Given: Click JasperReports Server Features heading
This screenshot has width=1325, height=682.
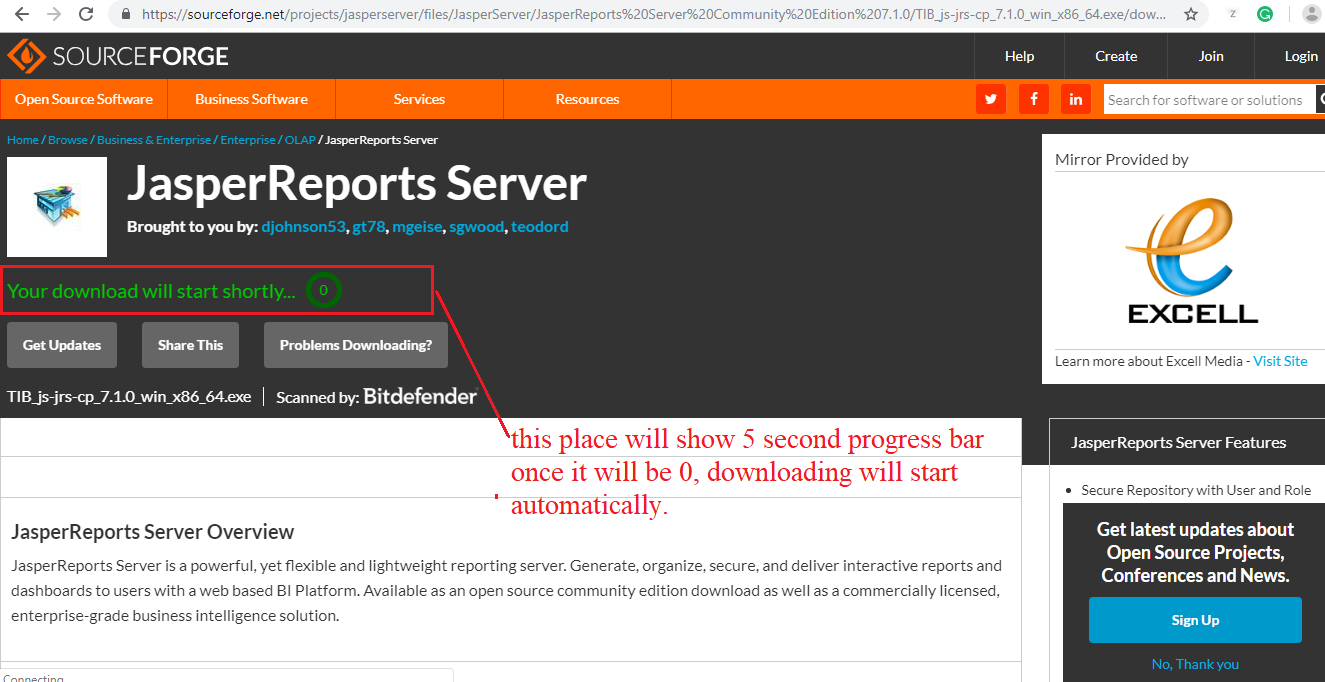Looking at the screenshot, I should [1179, 442].
